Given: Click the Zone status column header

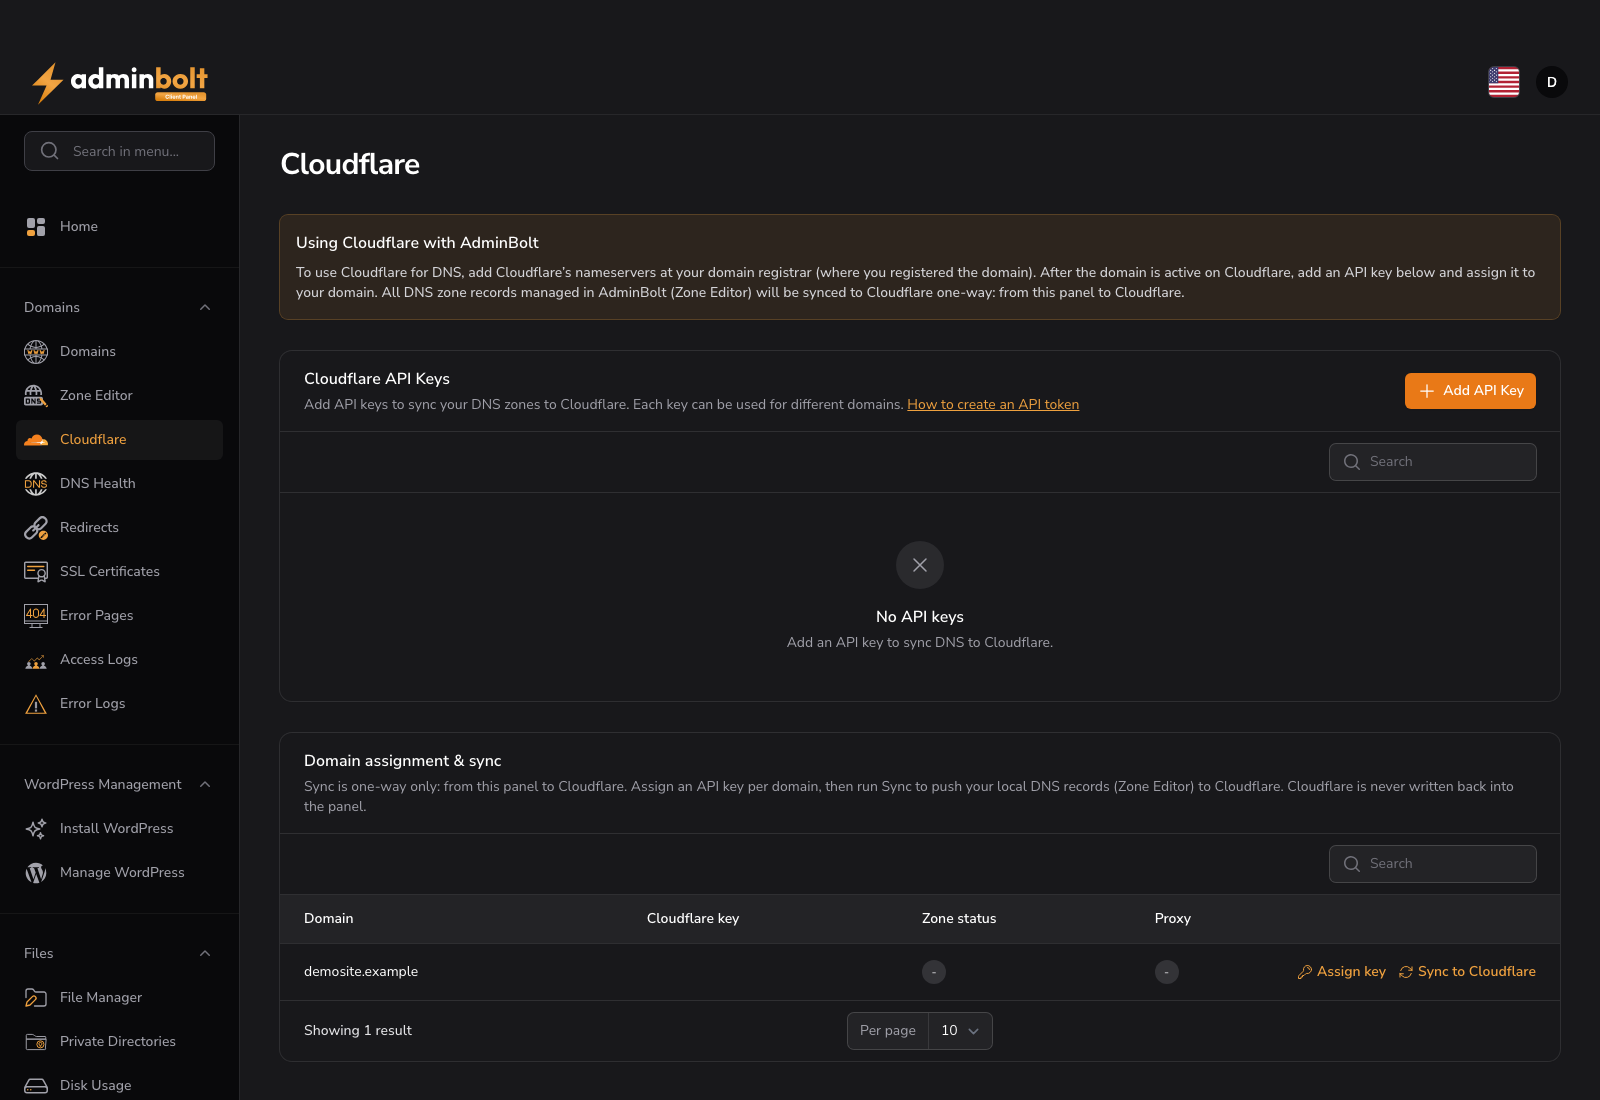Looking at the screenshot, I should point(959,919).
